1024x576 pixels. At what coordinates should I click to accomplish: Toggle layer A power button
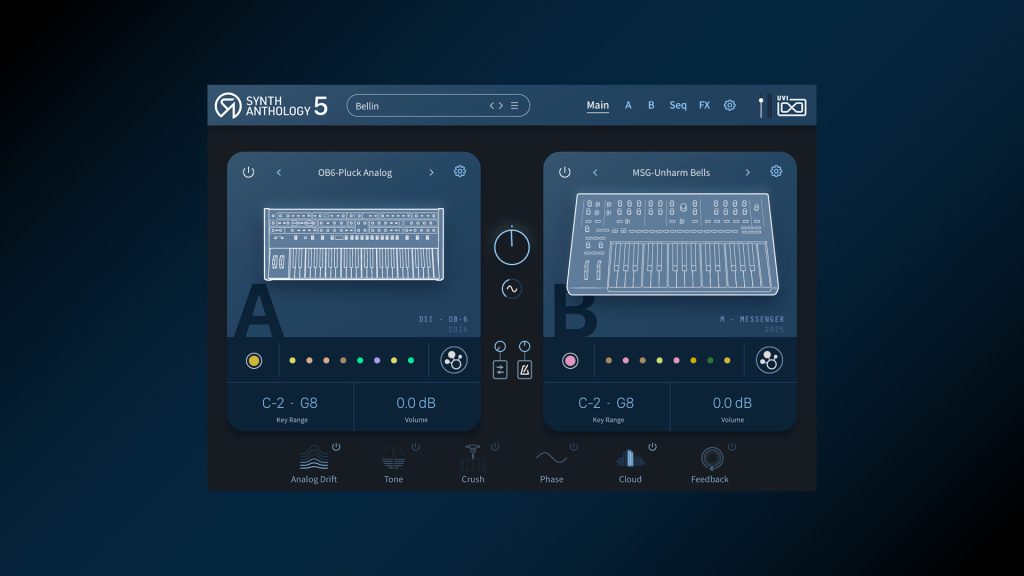coord(248,172)
